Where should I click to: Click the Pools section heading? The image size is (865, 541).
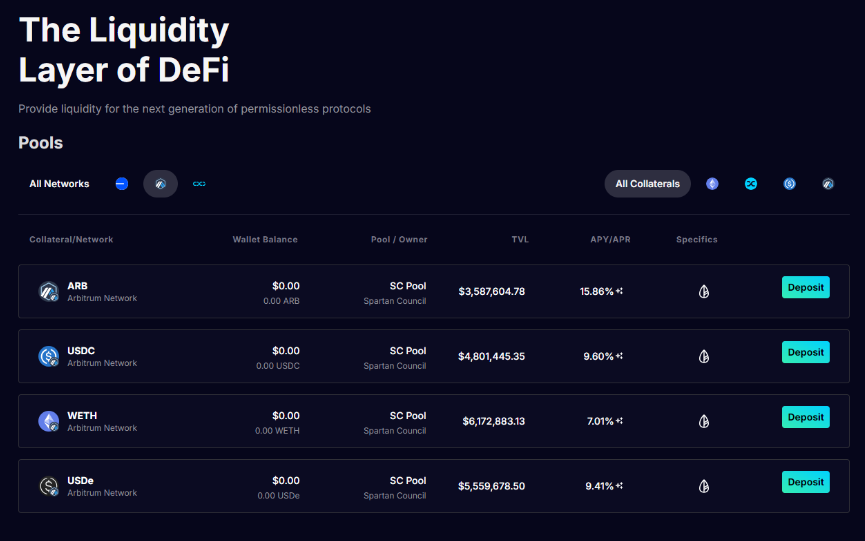pos(41,143)
